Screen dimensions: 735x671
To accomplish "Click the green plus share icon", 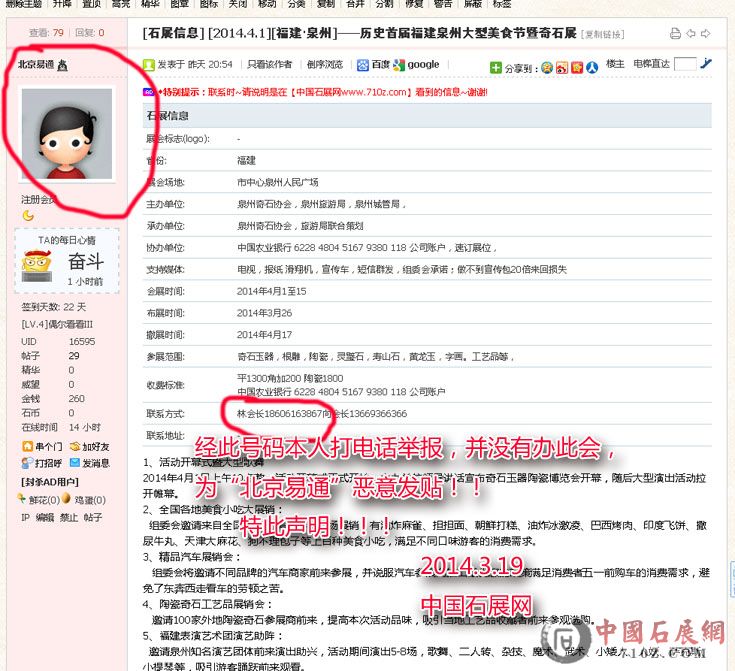I will coord(496,68).
